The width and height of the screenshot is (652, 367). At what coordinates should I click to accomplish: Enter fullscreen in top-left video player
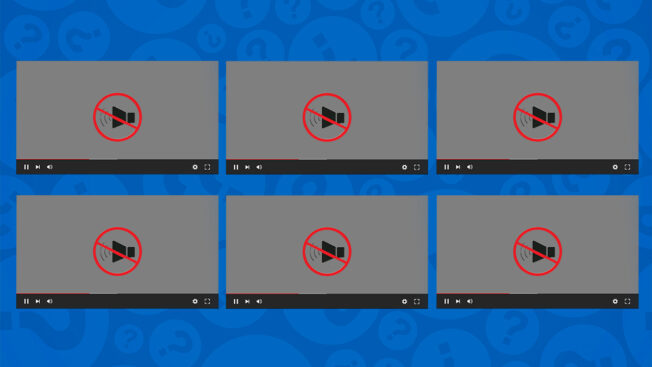click(207, 167)
